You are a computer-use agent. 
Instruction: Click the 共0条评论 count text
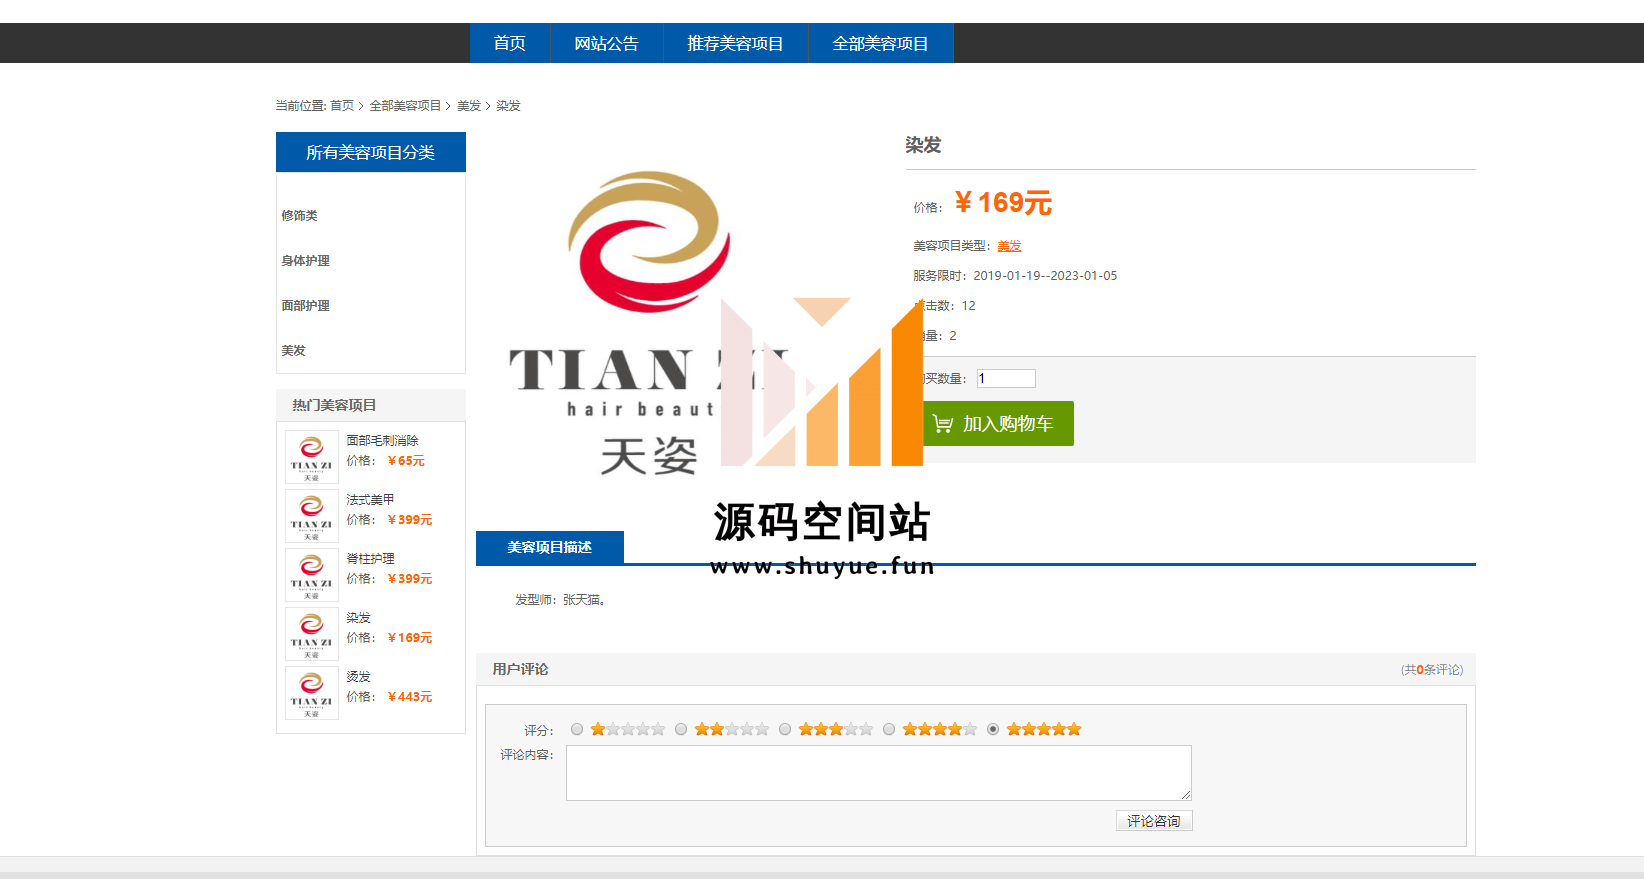click(x=1432, y=670)
